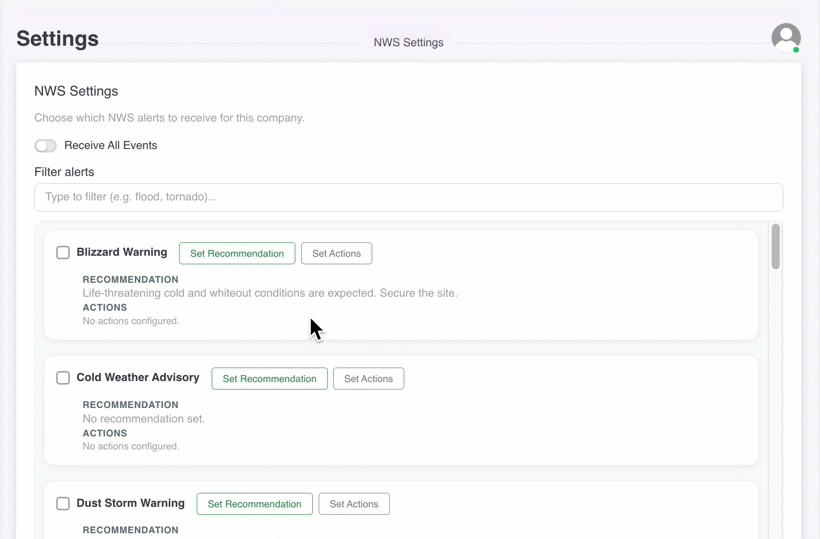Screen dimensions: 820x539
Task: Set Recommendation for Dust Storm Warning
Action: [254, 504]
